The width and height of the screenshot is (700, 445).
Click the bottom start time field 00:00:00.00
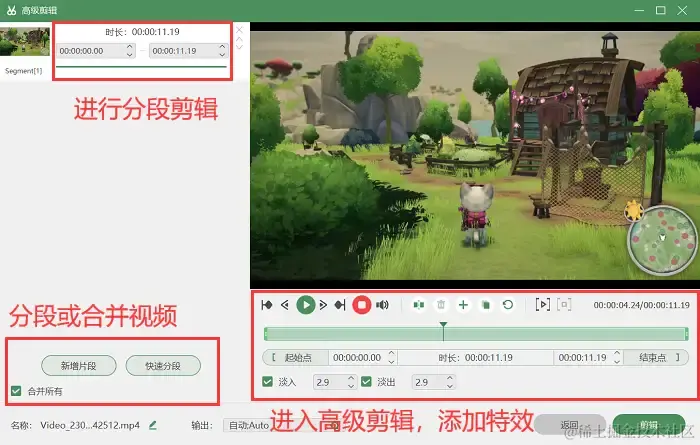pos(357,358)
